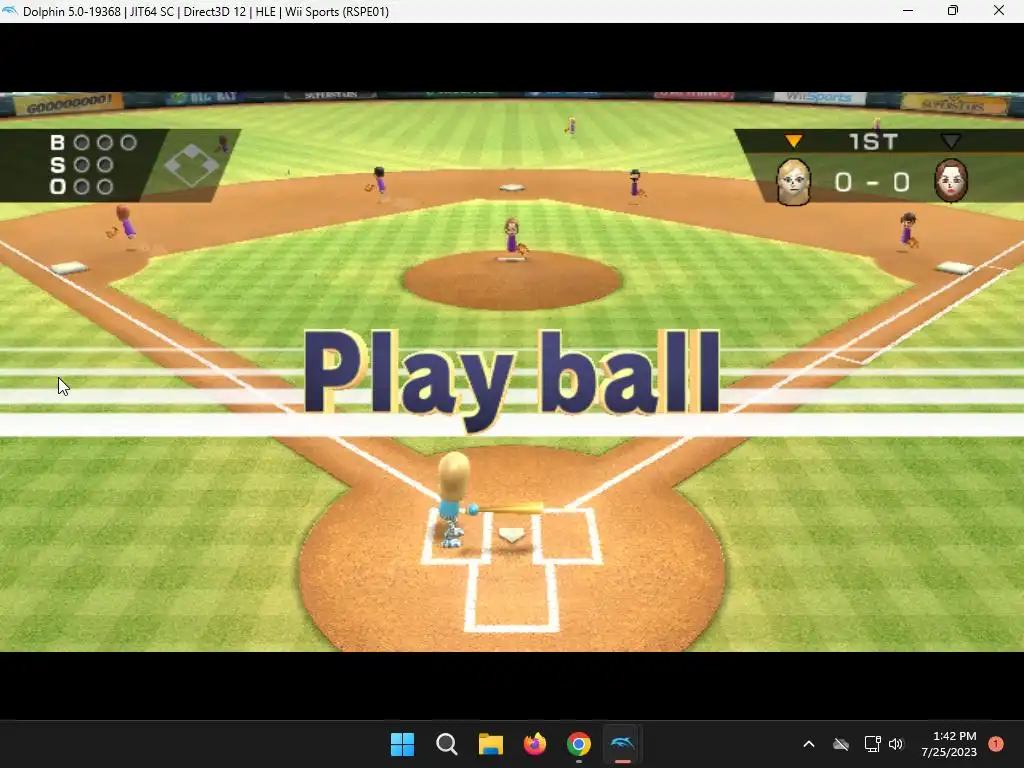Screen dimensions: 1024x768
Task: Click the 'Gooooooooo!' stadium banner
Action: (x=68, y=103)
